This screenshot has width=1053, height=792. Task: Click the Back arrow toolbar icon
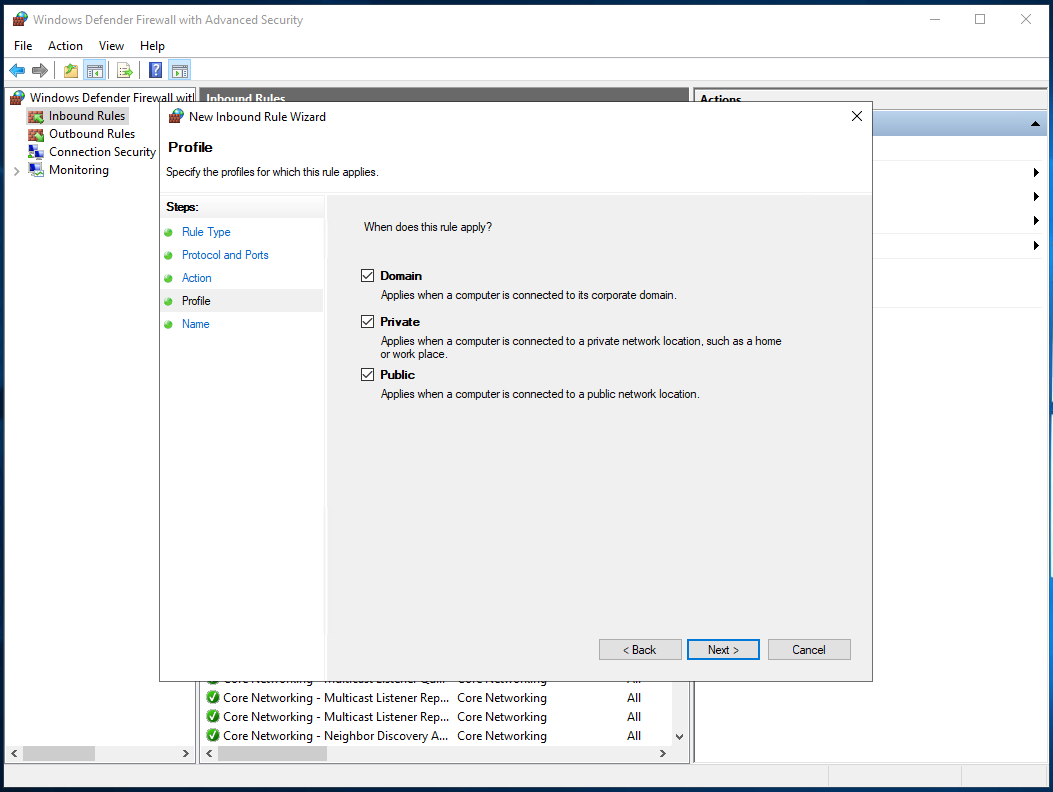[17, 70]
